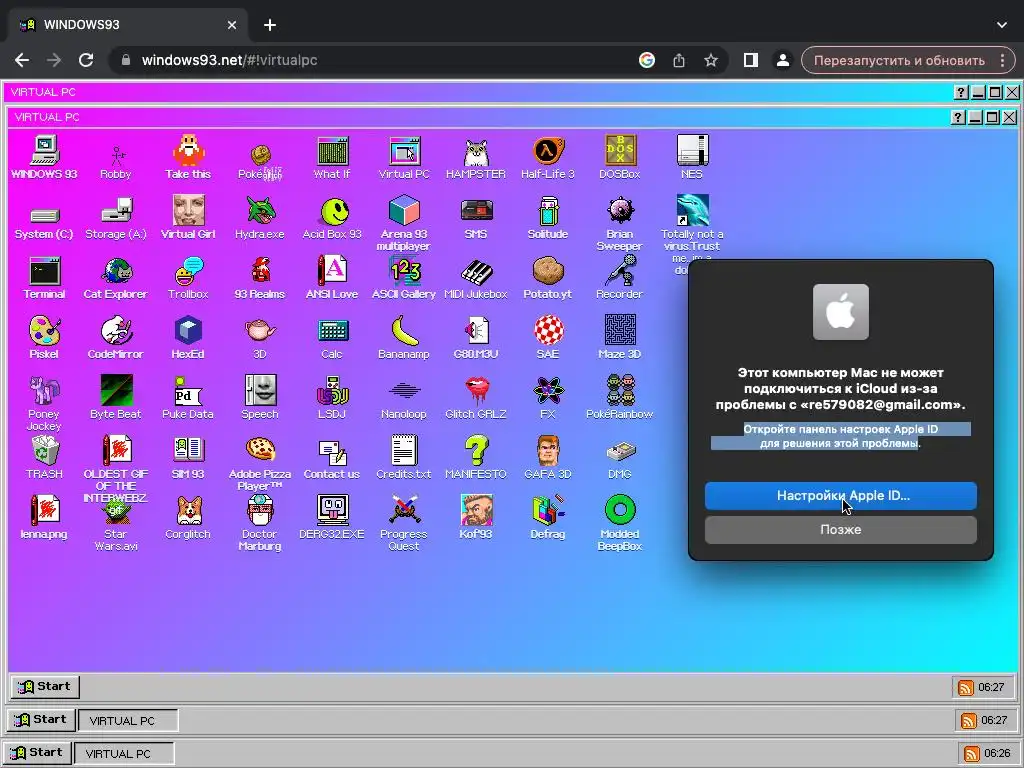
Task: Click RSS feed icon in bottom taskbar
Action: click(x=972, y=753)
